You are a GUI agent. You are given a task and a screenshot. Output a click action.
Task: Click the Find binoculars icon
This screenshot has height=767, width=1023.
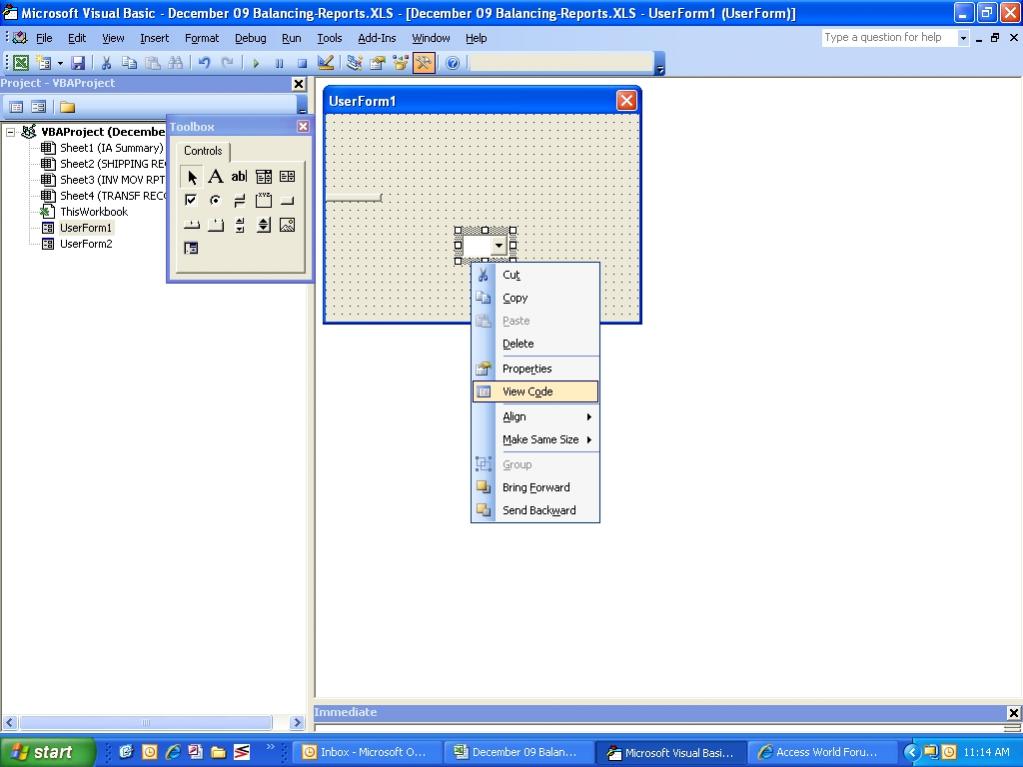tap(176, 63)
